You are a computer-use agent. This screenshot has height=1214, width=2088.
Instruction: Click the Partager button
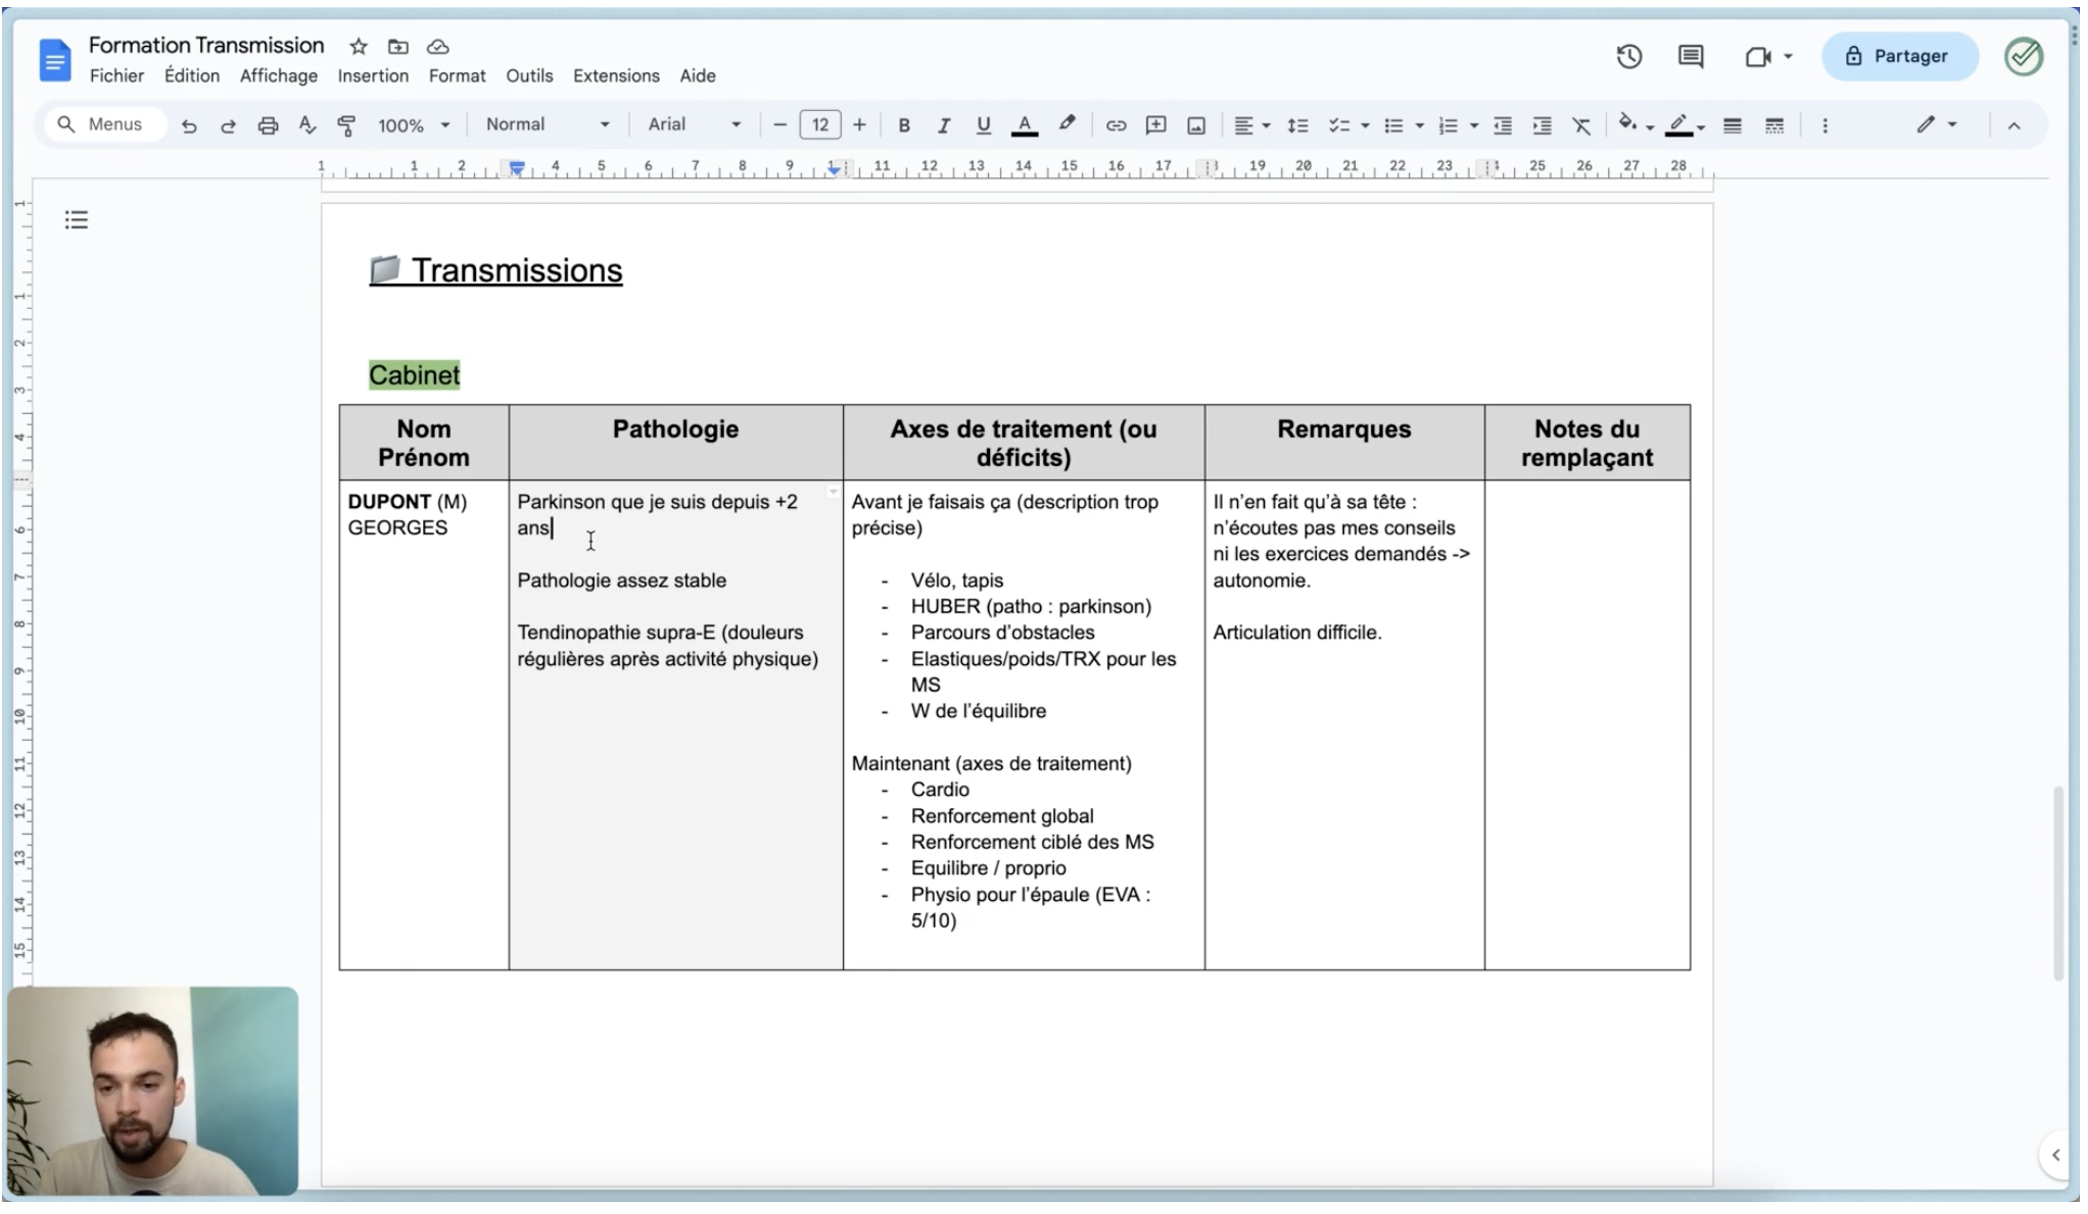point(1898,56)
